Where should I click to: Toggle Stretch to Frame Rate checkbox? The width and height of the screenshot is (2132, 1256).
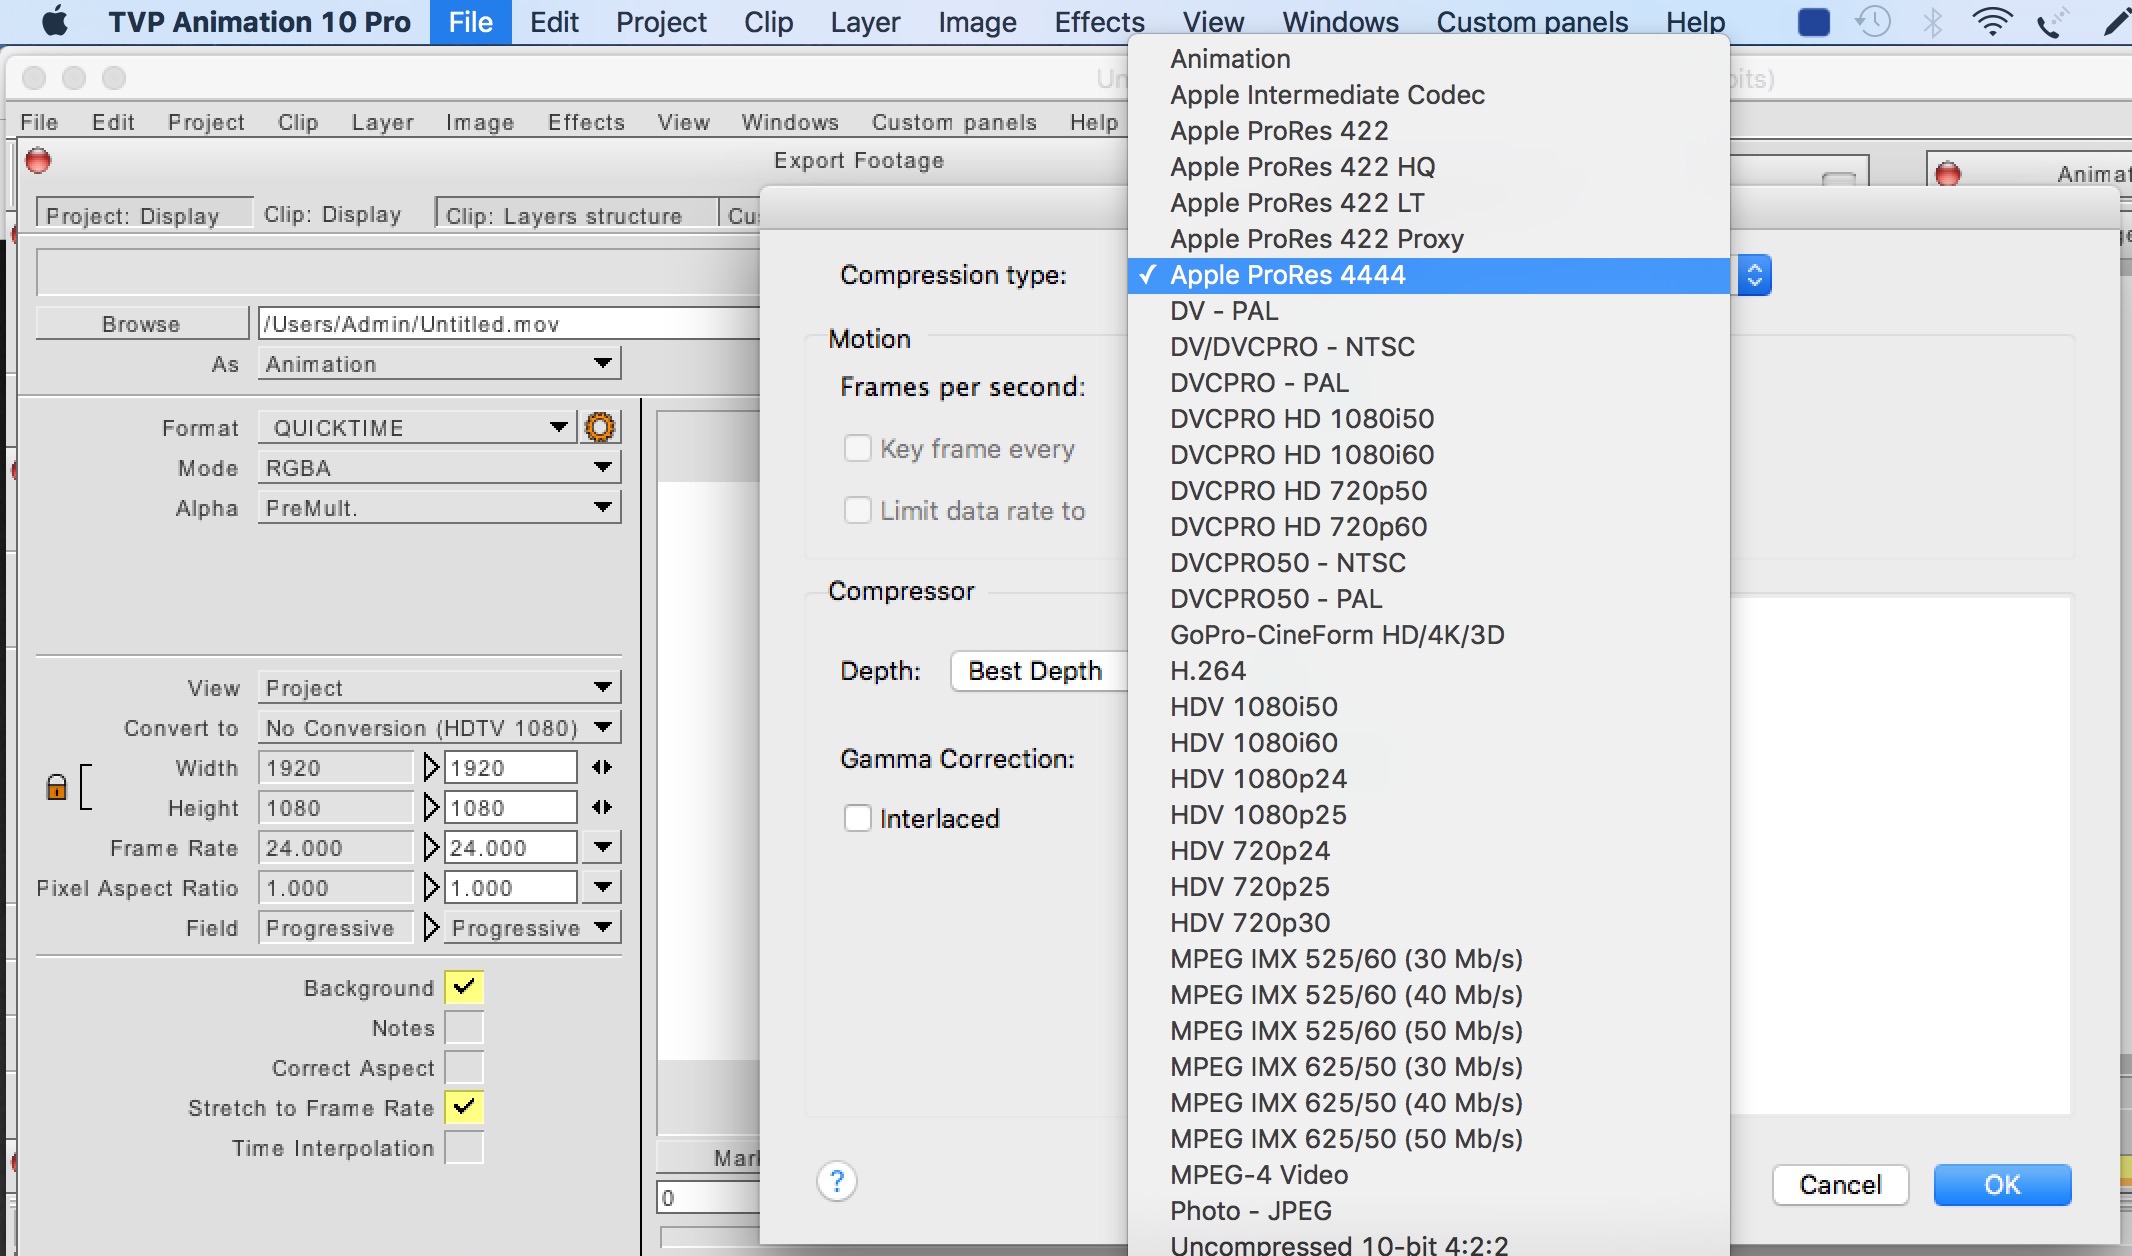(x=464, y=1107)
